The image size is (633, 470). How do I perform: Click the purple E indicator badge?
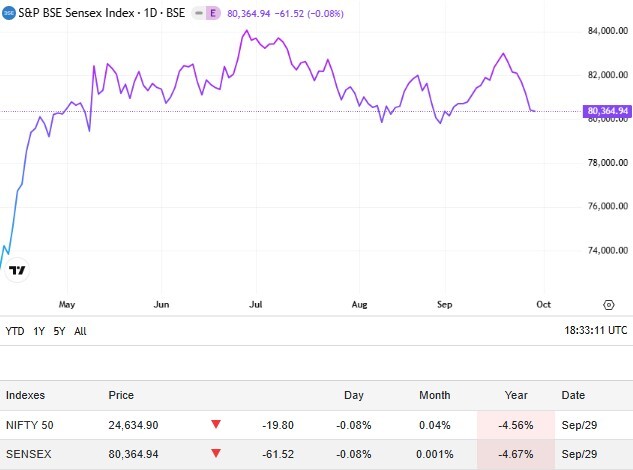(213, 10)
